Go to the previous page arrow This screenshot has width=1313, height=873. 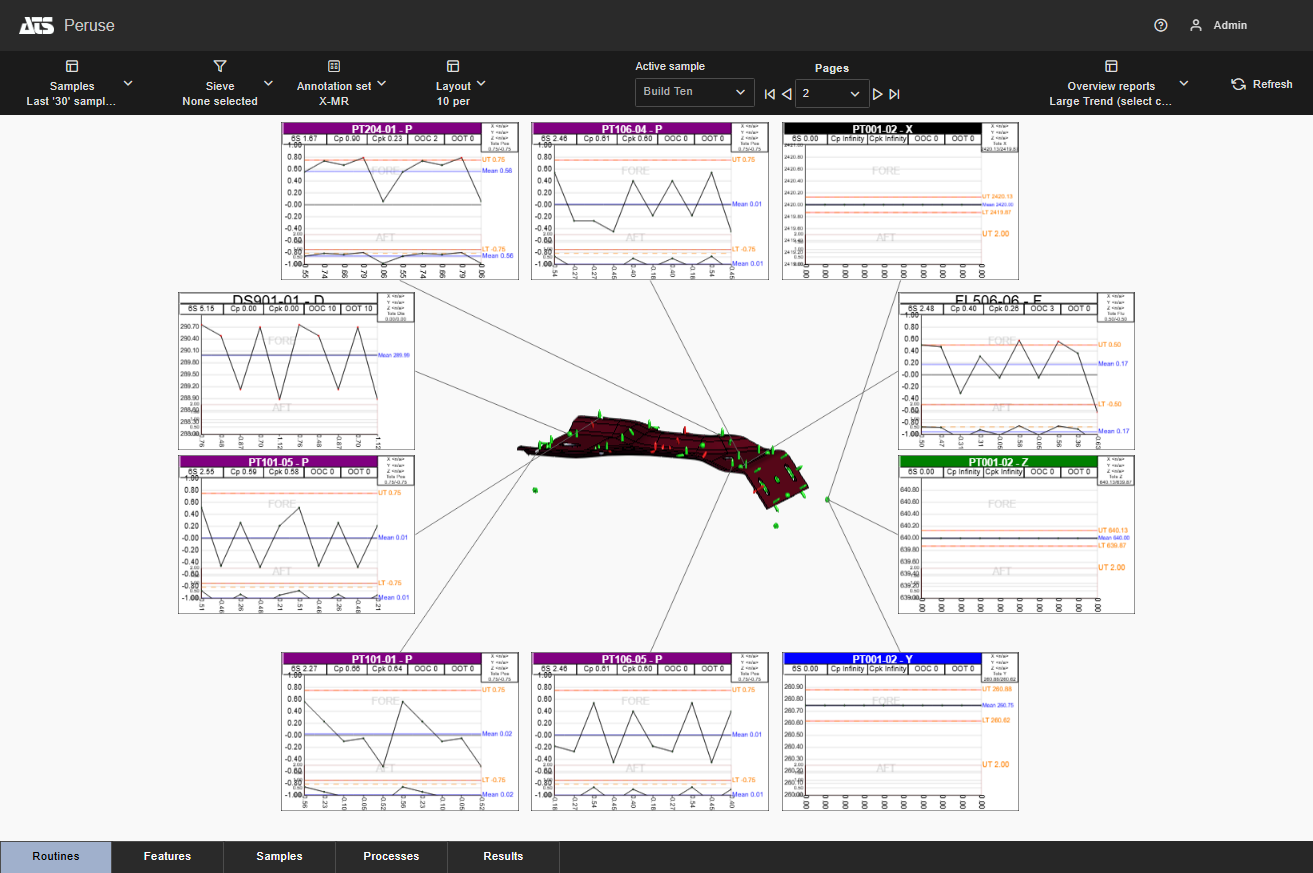pos(786,94)
